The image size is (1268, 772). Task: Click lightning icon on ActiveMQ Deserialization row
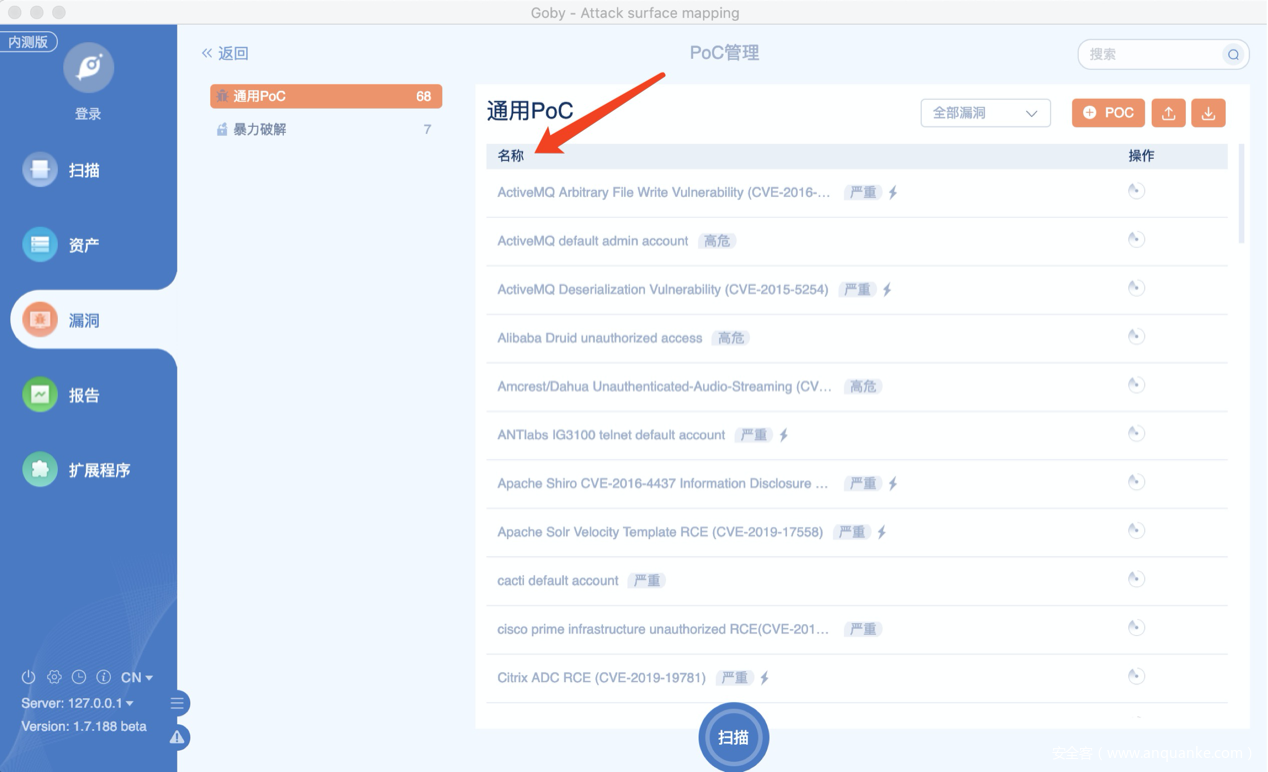pos(887,289)
